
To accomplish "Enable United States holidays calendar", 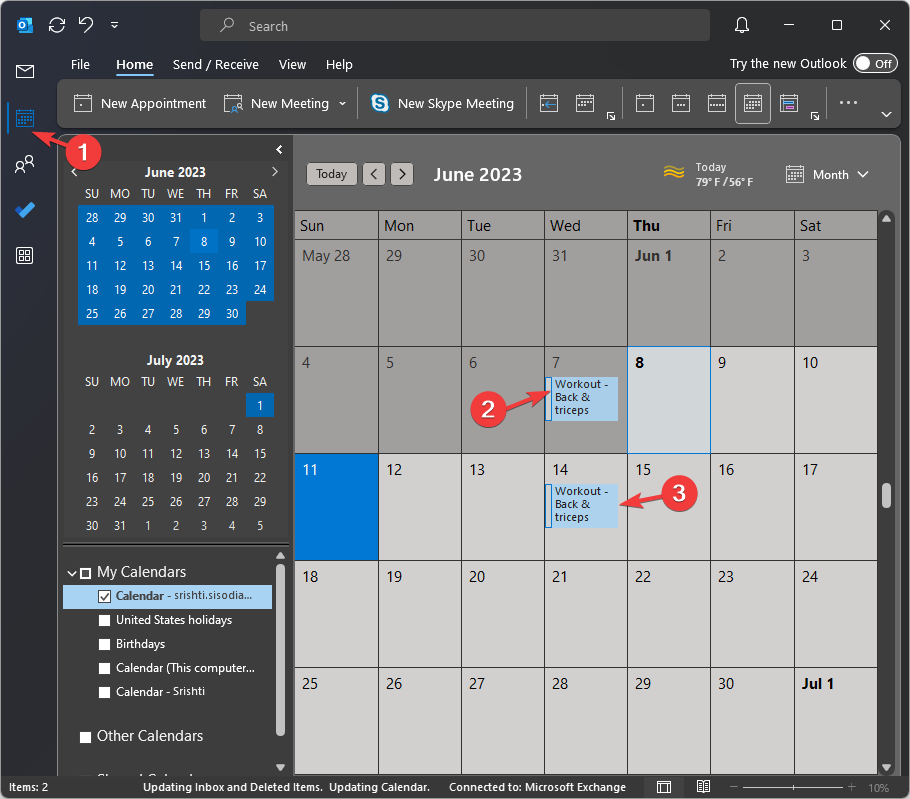I will (104, 620).
